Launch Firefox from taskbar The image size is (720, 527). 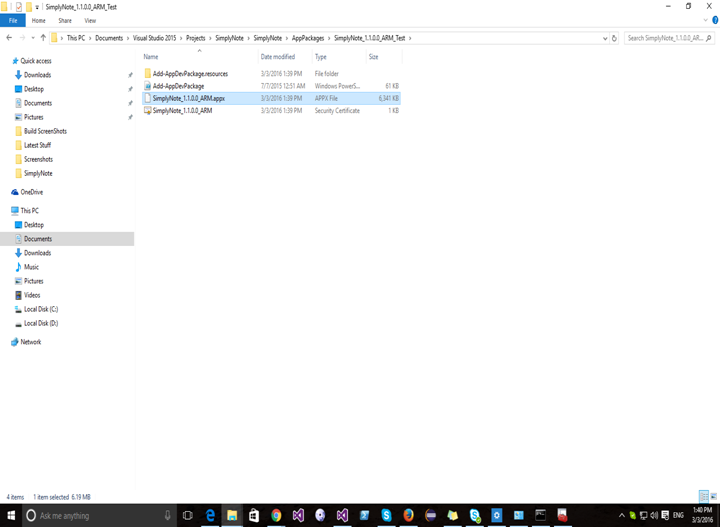408,516
